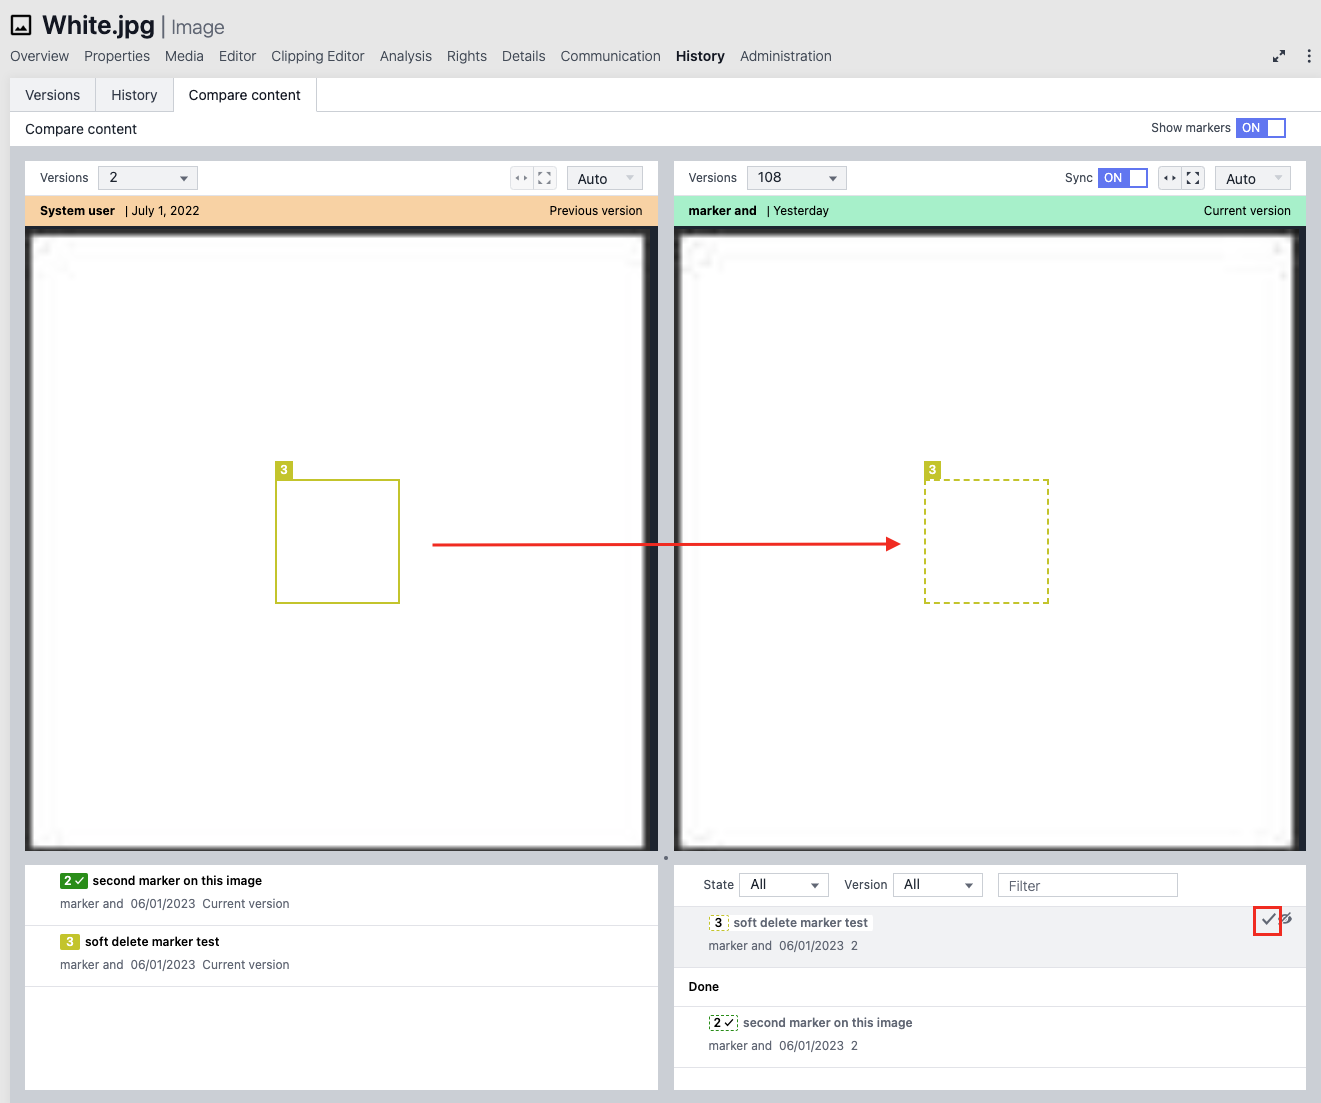Open the three-dot more options menu
The width and height of the screenshot is (1321, 1103).
1308,57
